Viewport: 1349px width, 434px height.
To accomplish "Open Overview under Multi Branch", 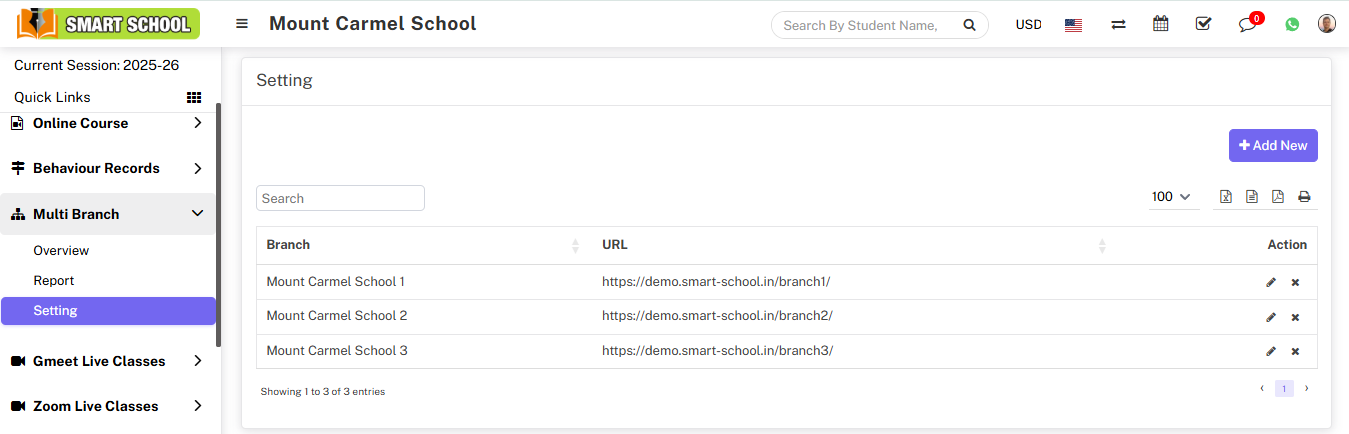I will [x=61, y=250].
